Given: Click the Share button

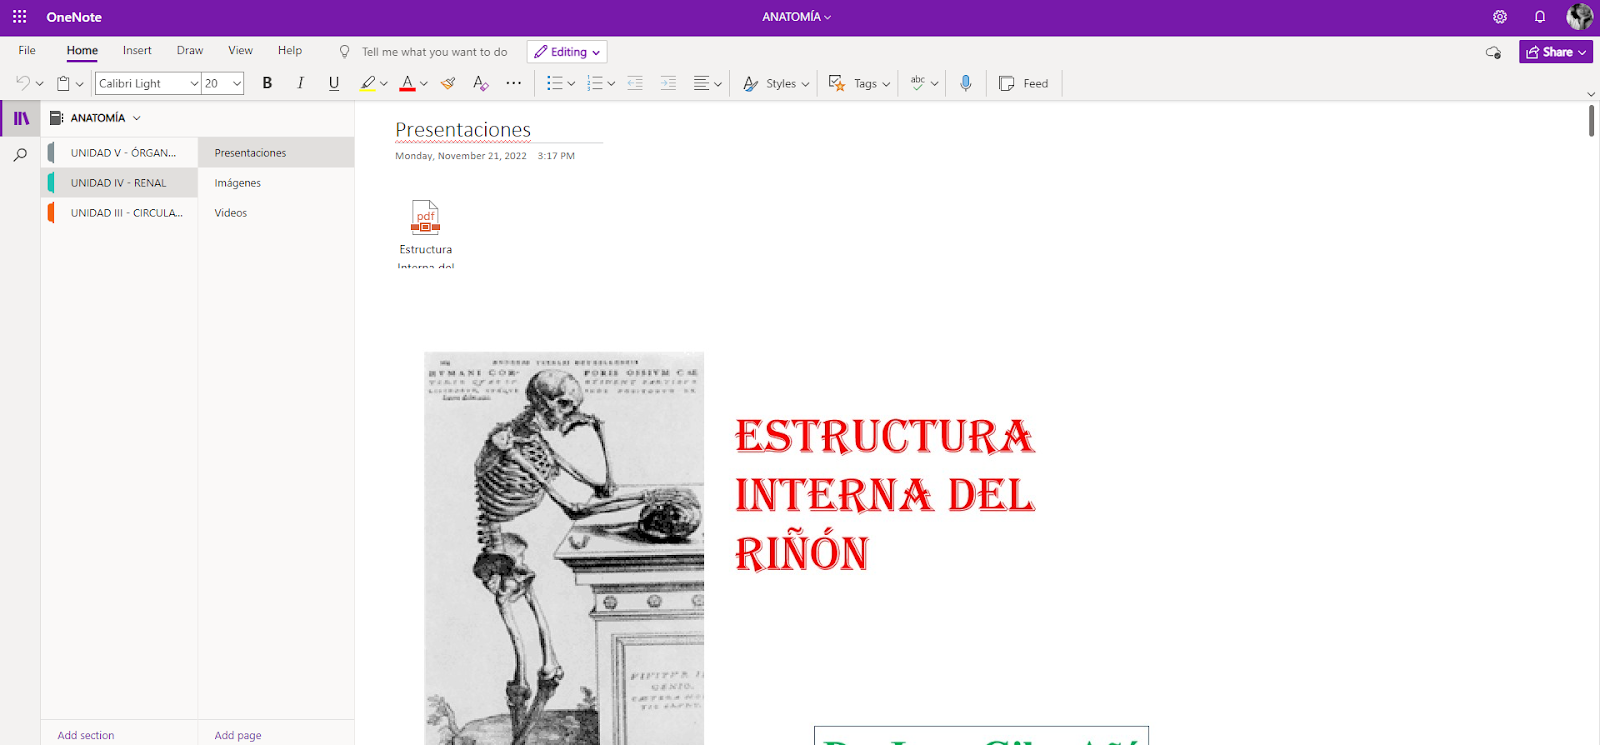Looking at the screenshot, I should [1555, 52].
